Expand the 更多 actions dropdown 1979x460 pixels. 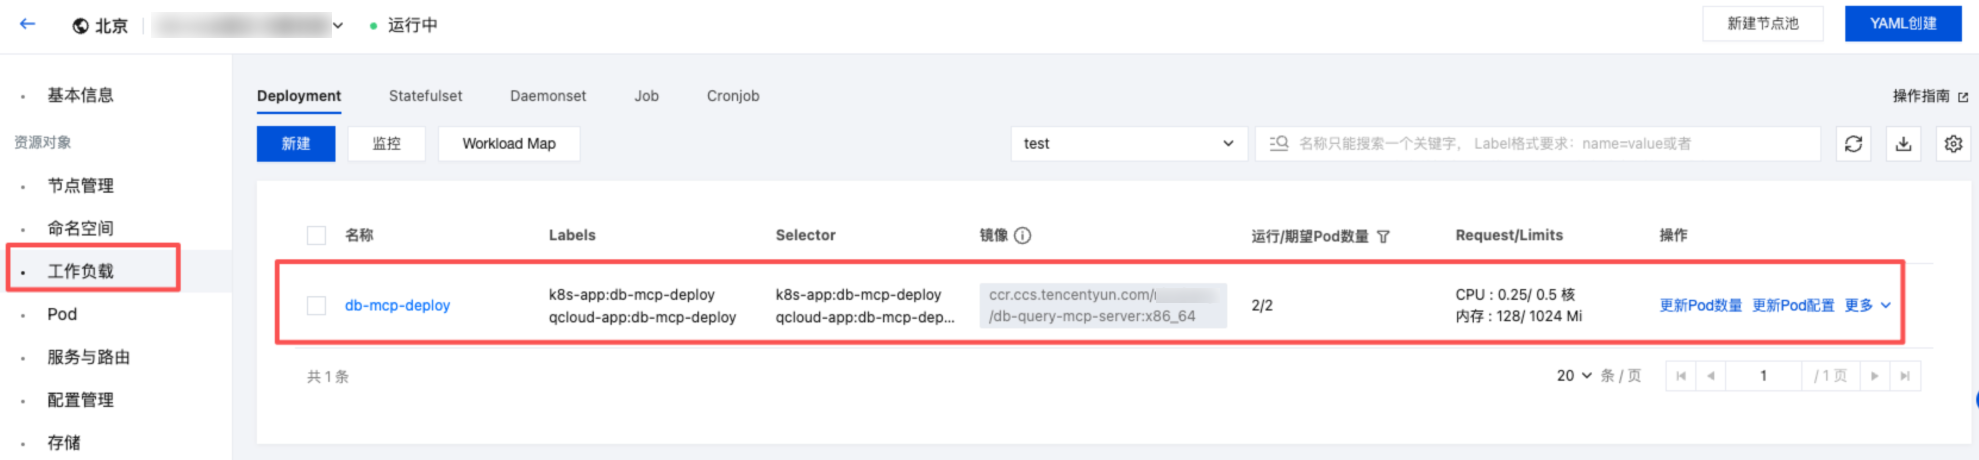click(x=1867, y=306)
